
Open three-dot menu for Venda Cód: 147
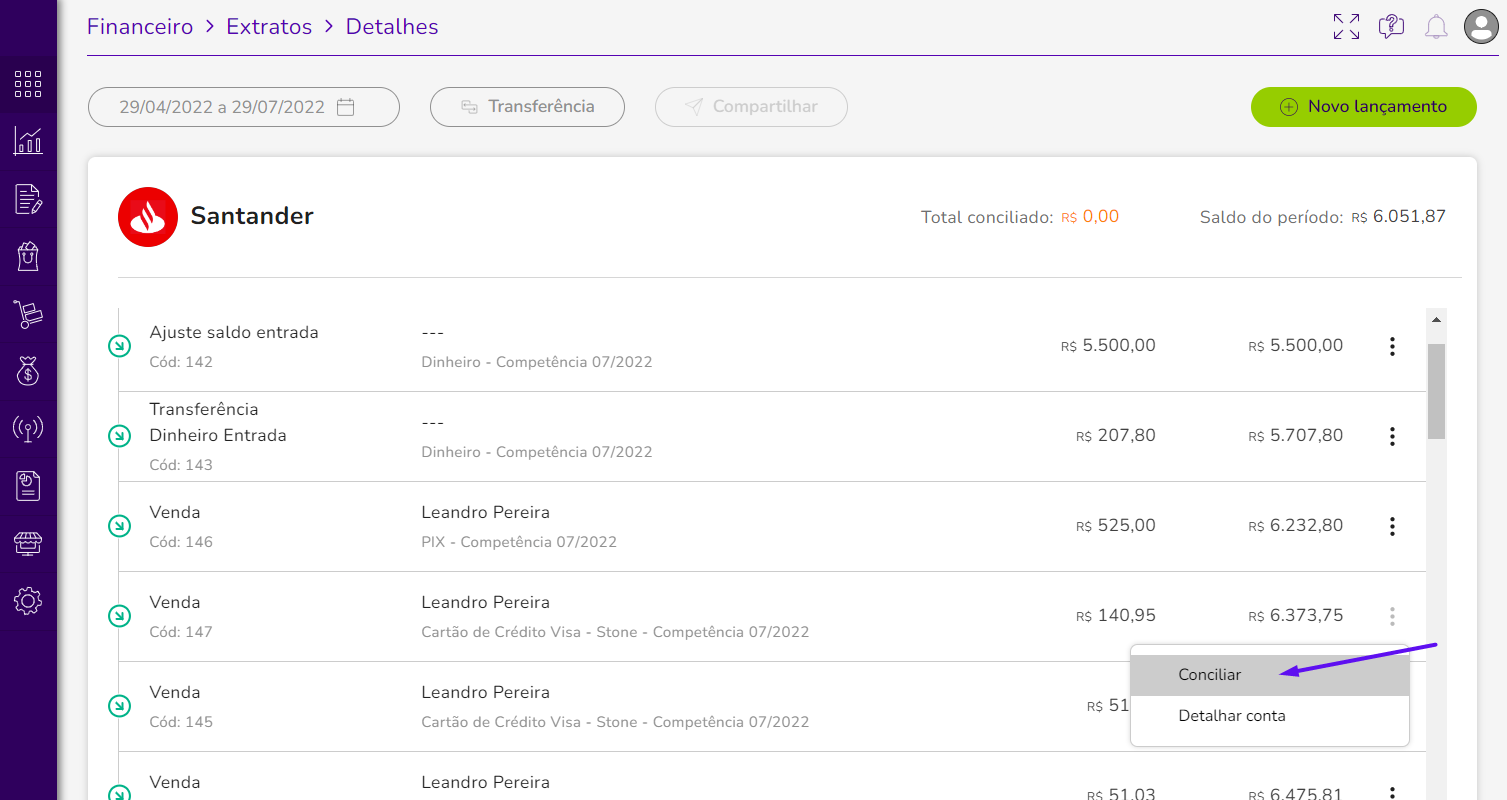click(x=1392, y=616)
